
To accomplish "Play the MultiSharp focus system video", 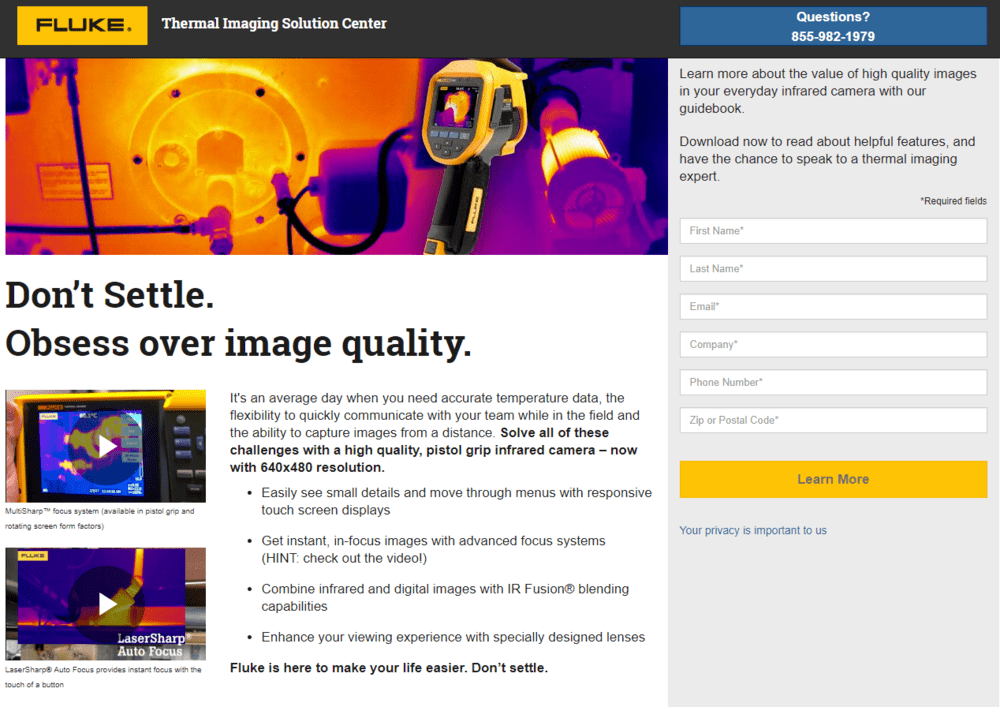I will (106, 446).
